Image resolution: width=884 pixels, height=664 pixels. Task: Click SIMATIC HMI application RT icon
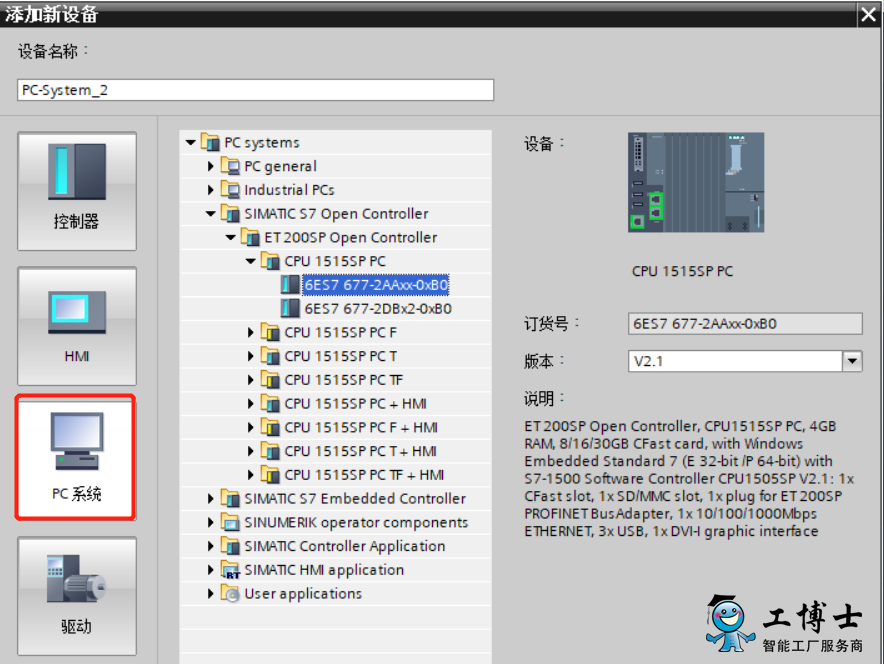pos(230,569)
